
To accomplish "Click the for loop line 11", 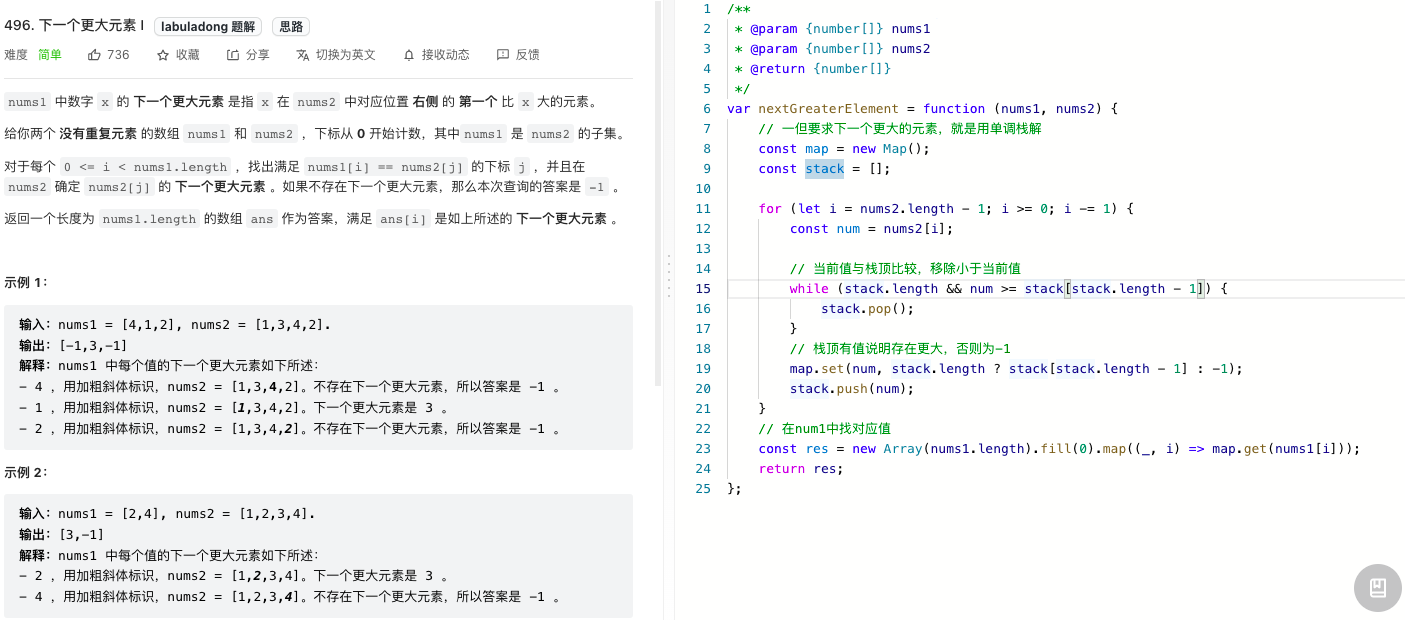I will (x=946, y=209).
